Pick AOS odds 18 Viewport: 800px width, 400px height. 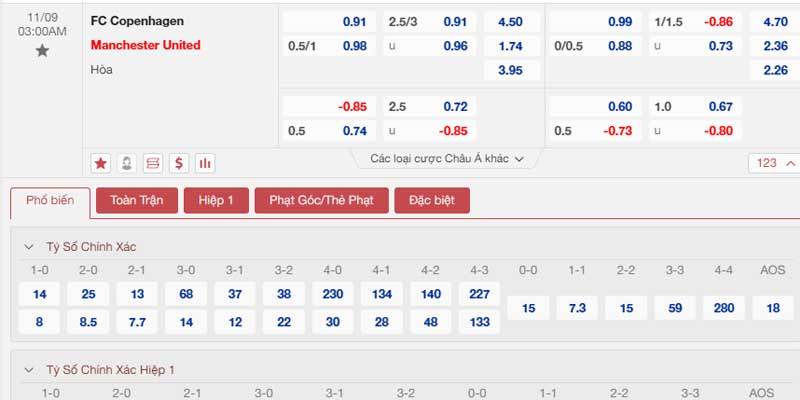point(773,308)
